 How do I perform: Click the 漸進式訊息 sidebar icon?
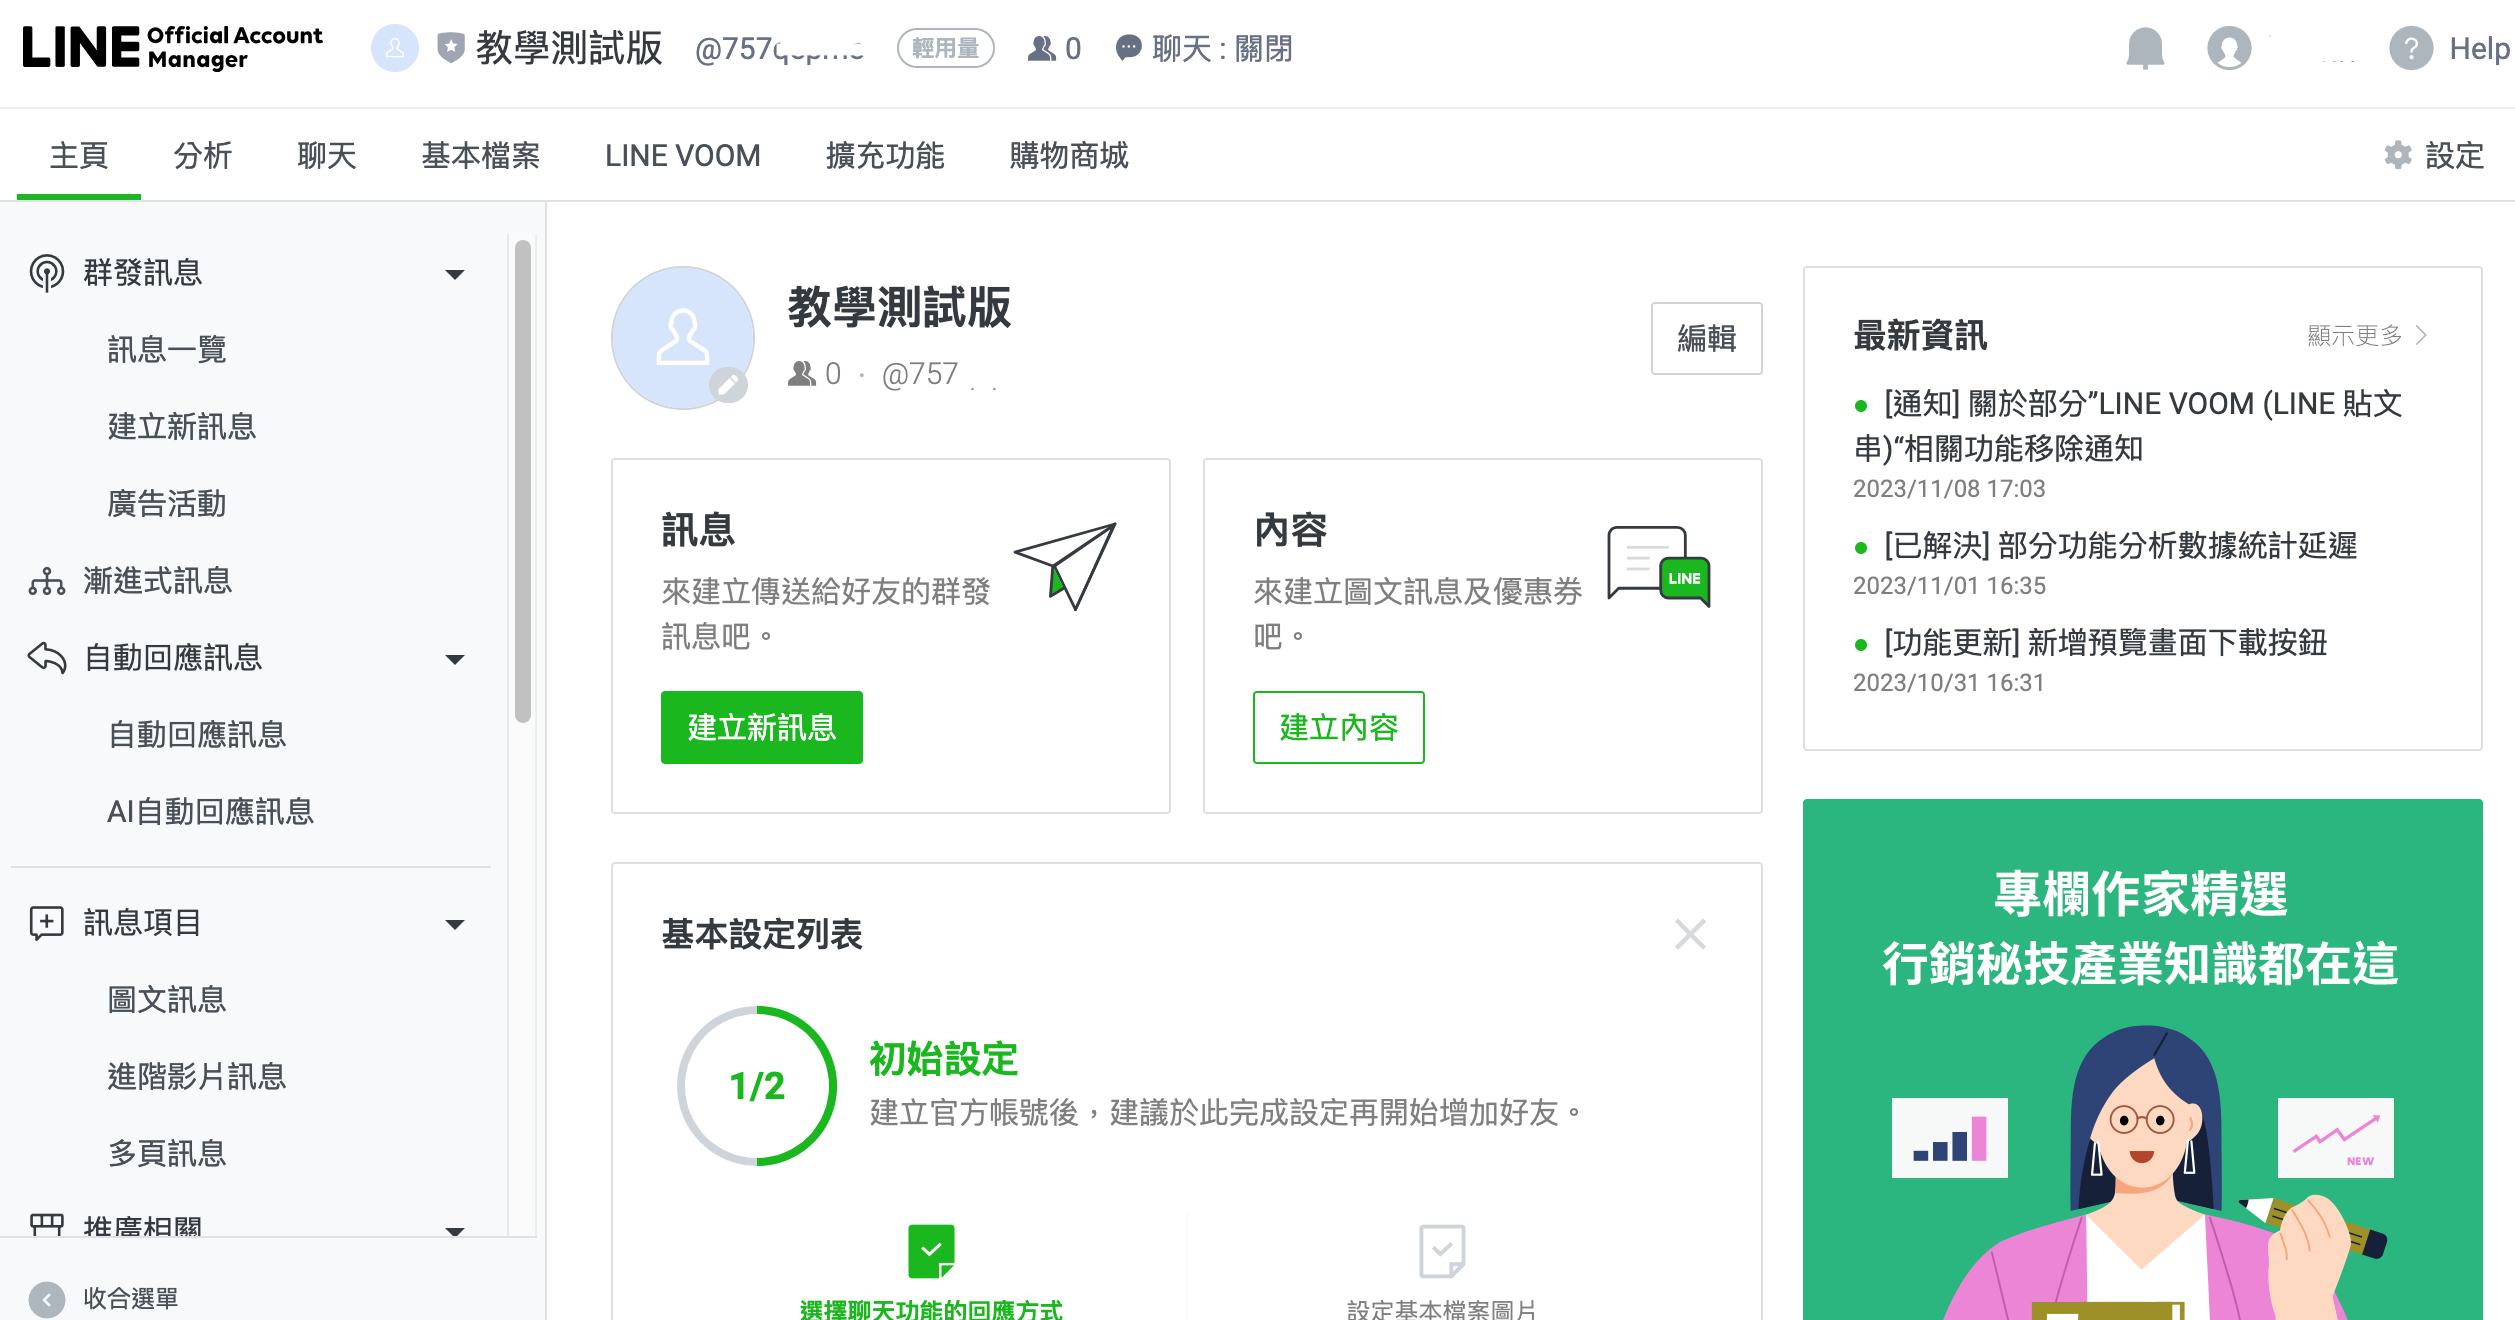(x=46, y=581)
